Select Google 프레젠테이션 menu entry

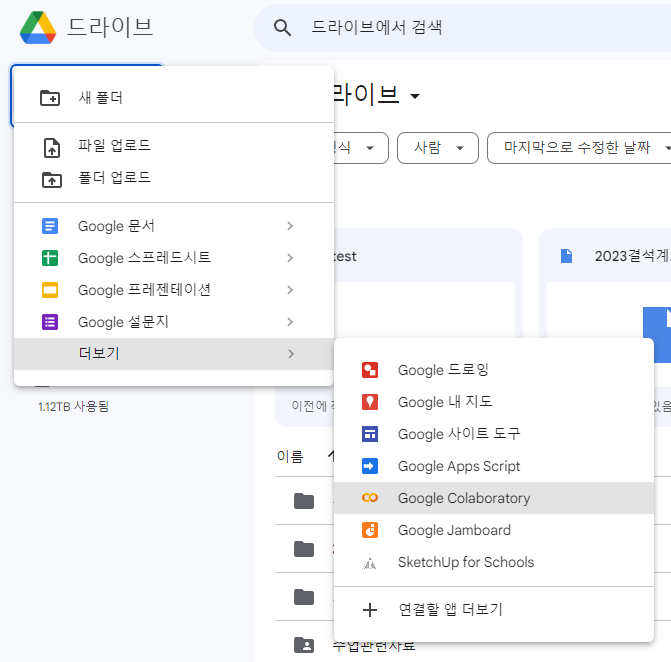pyautogui.click(x=174, y=290)
